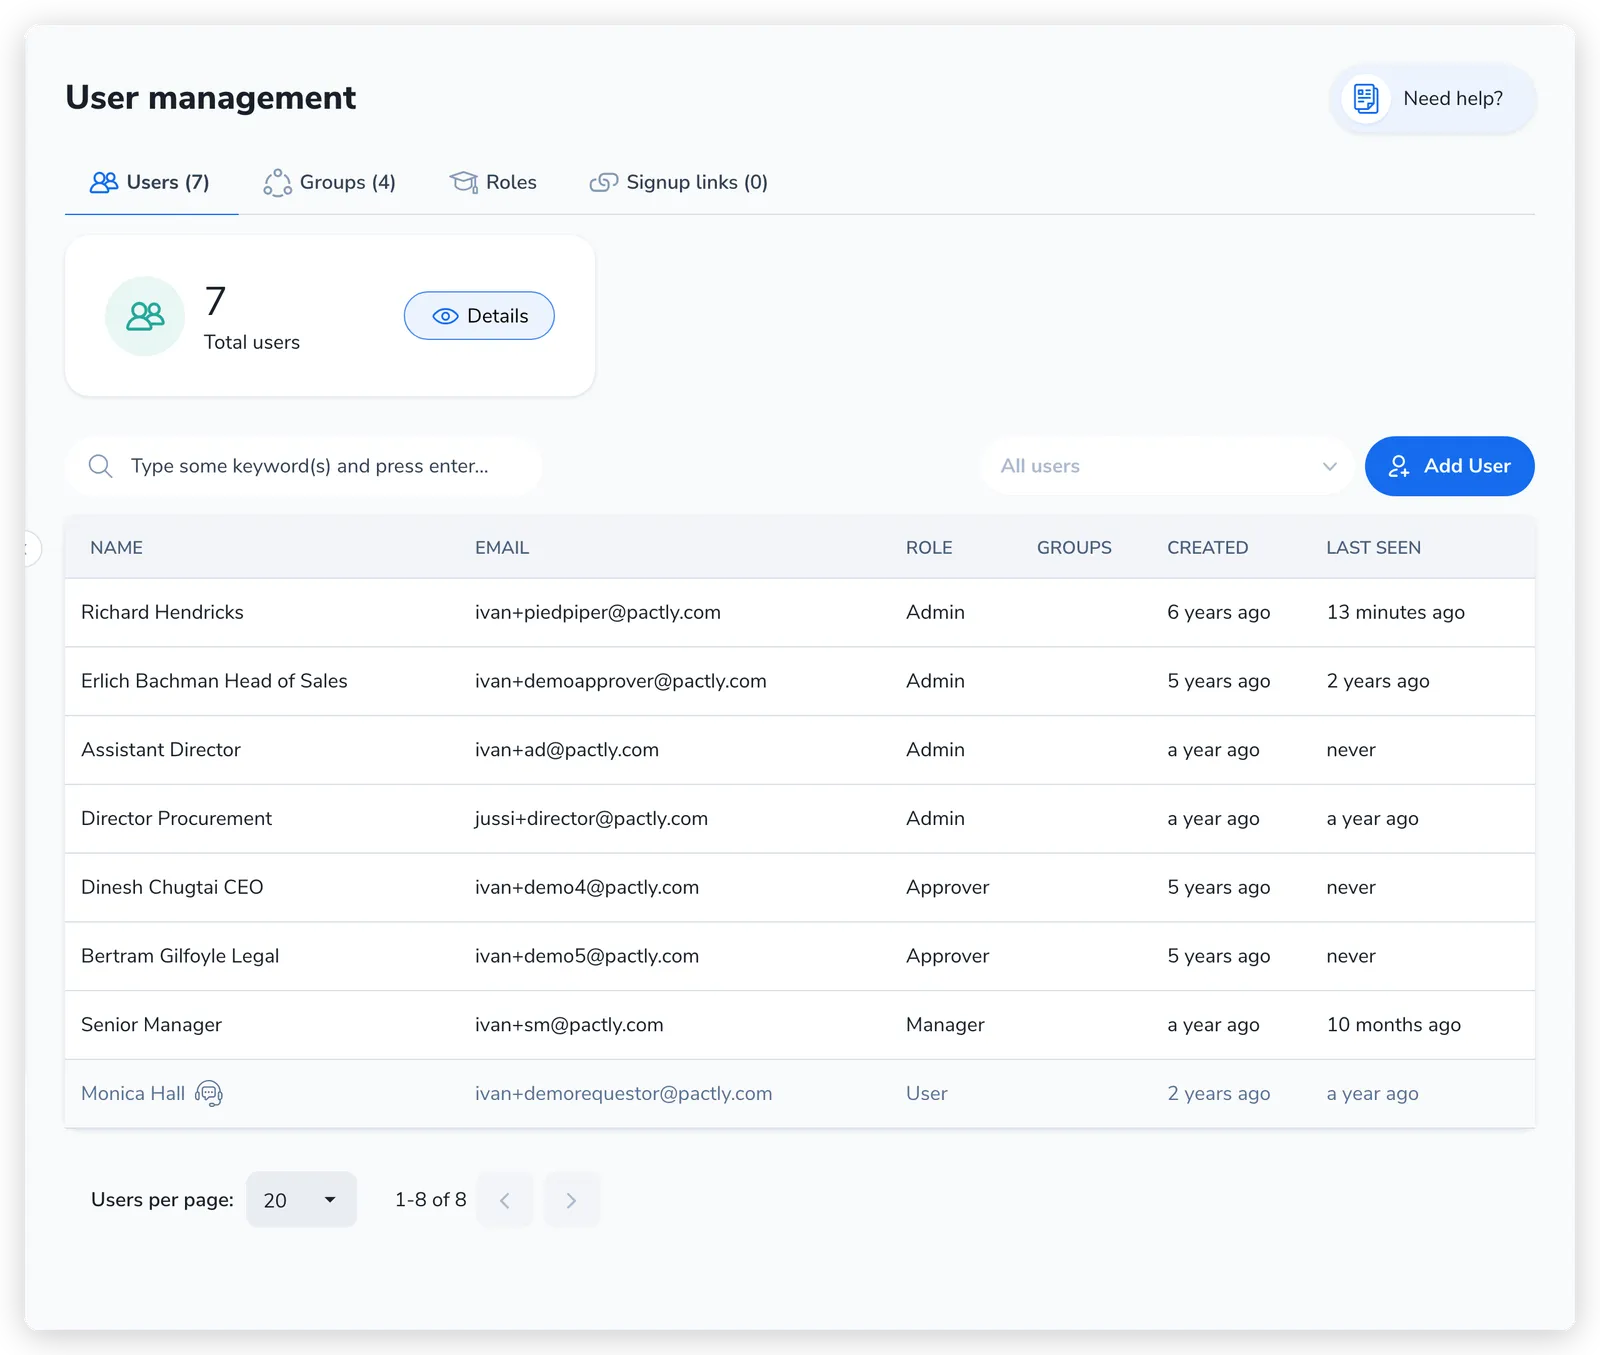Click the headset icon beside Monica Hall
Viewport: 1600px width, 1355px height.
click(x=209, y=1093)
